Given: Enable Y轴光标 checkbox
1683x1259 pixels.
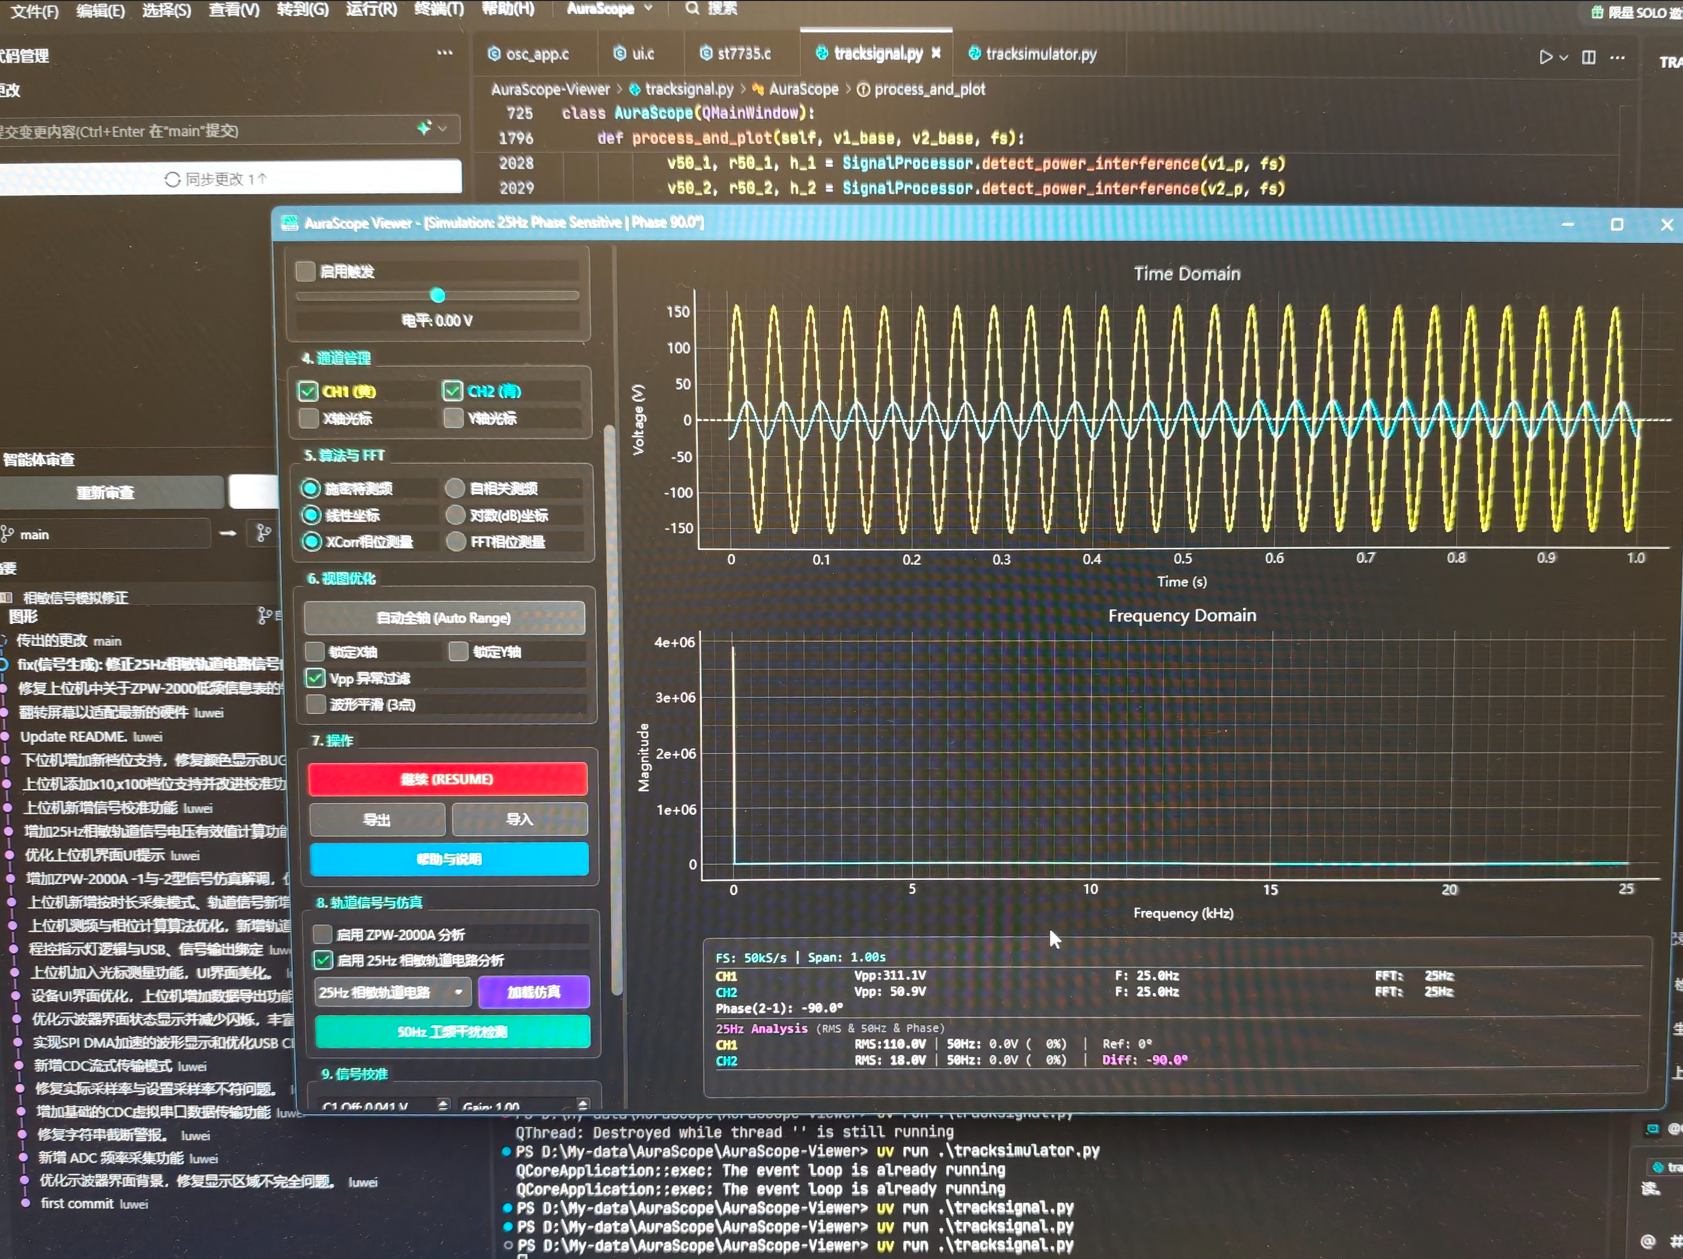Looking at the screenshot, I should (x=453, y=418).
